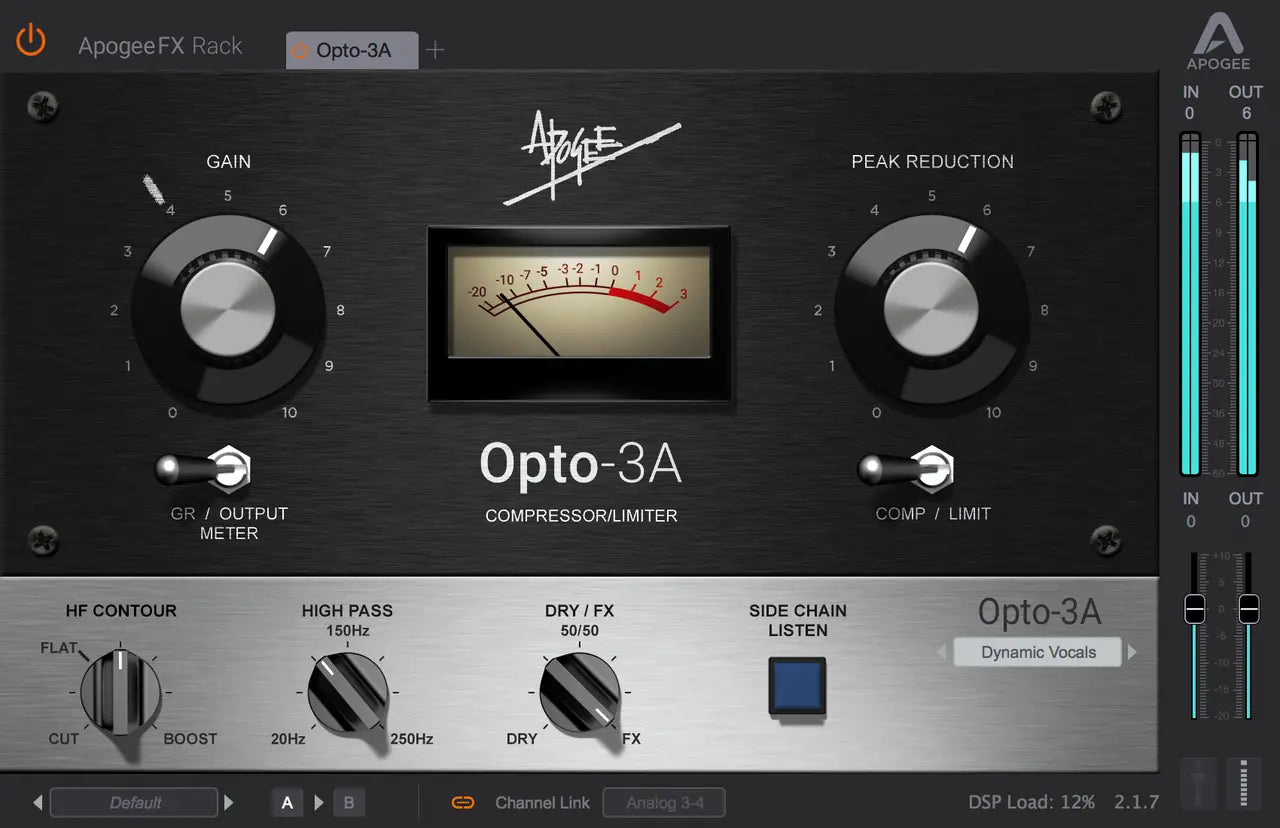Adjust the HF CONTOUR knob
Viewport: 1280px width, 828px height.
tap(120, 692)
